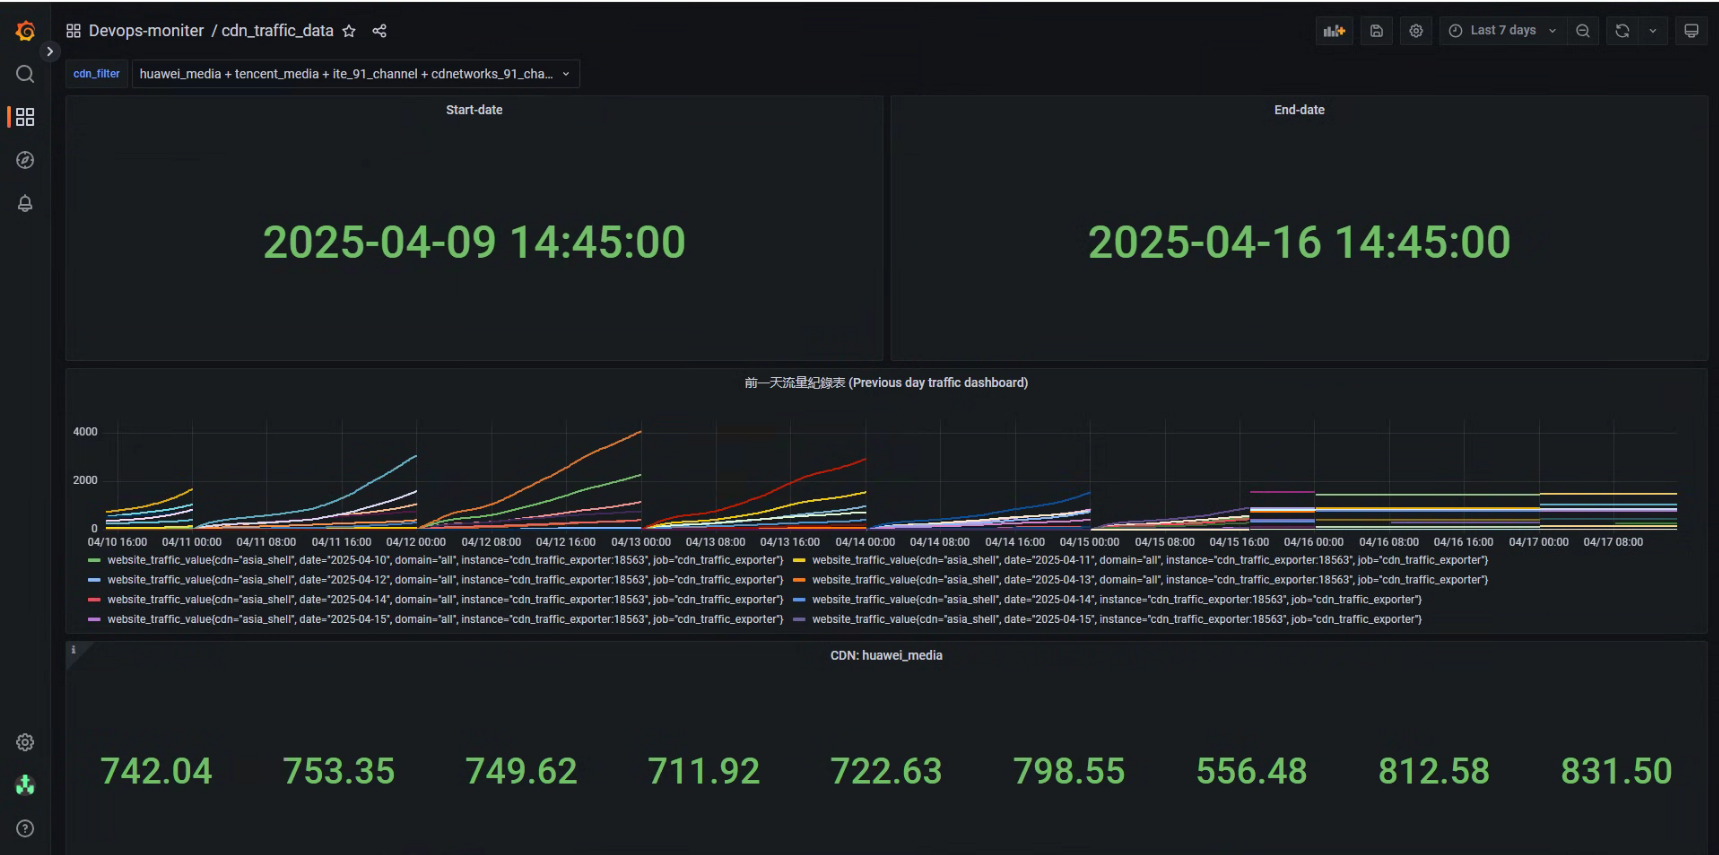
Task: Click the Add panel icon
Action: point(1334,31)
